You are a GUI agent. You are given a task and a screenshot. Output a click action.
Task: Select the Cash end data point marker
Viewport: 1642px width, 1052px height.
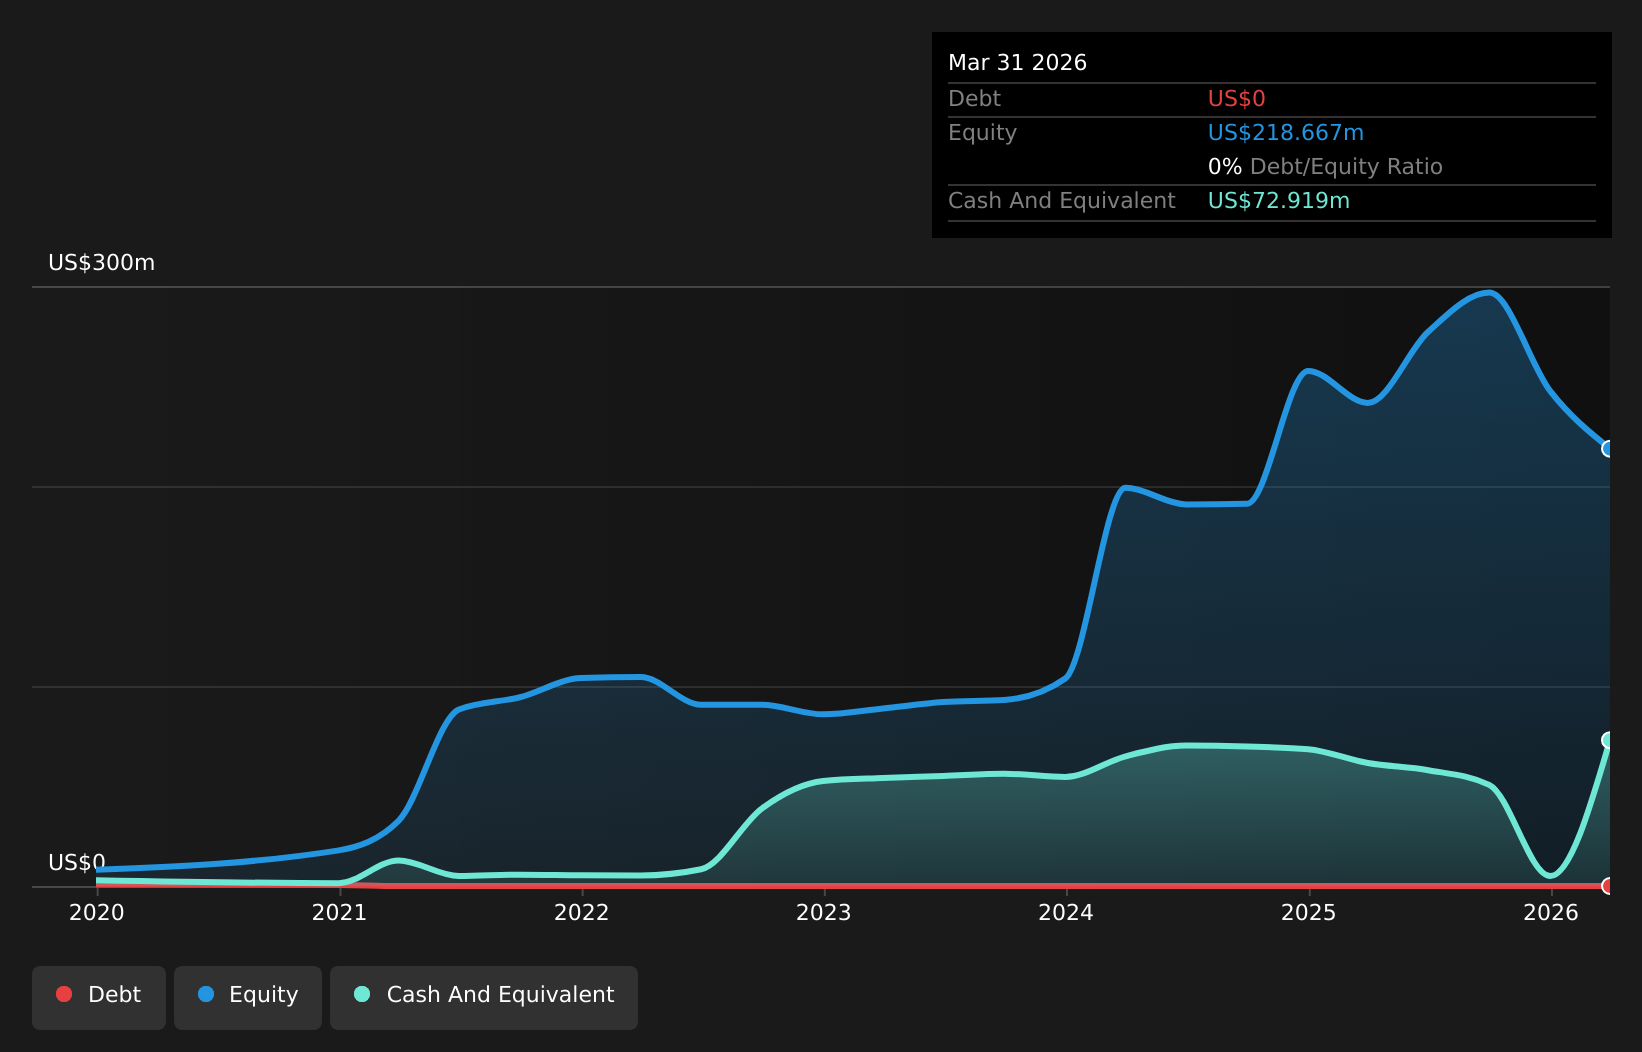(x=1609, y=740)
